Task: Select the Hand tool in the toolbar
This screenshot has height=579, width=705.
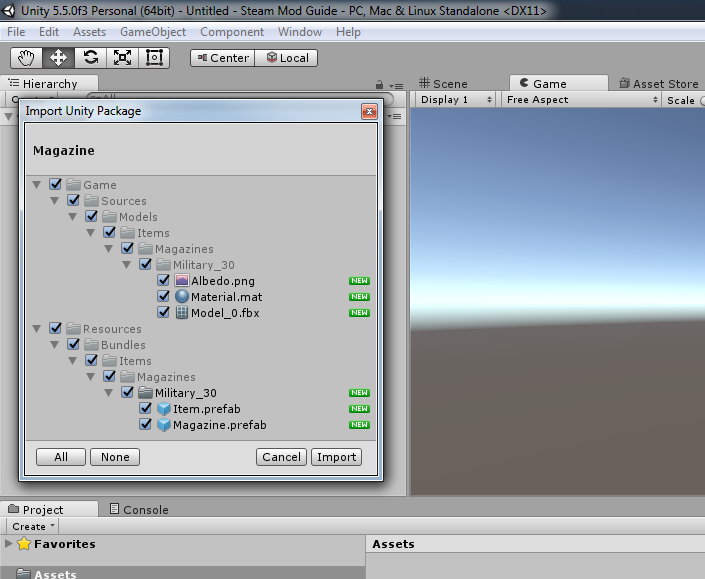Action: coord(27,58)
